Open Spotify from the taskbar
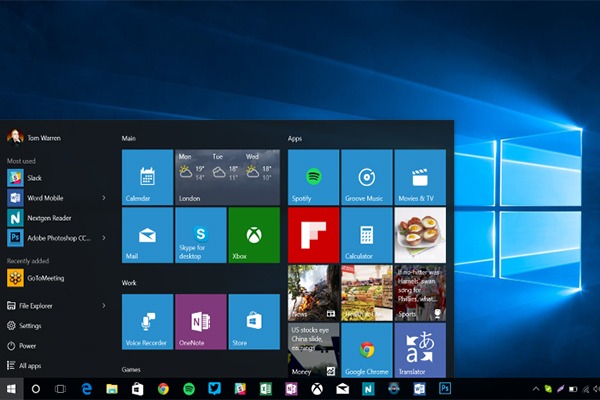The image size is (600, 400). pos(189,389)
